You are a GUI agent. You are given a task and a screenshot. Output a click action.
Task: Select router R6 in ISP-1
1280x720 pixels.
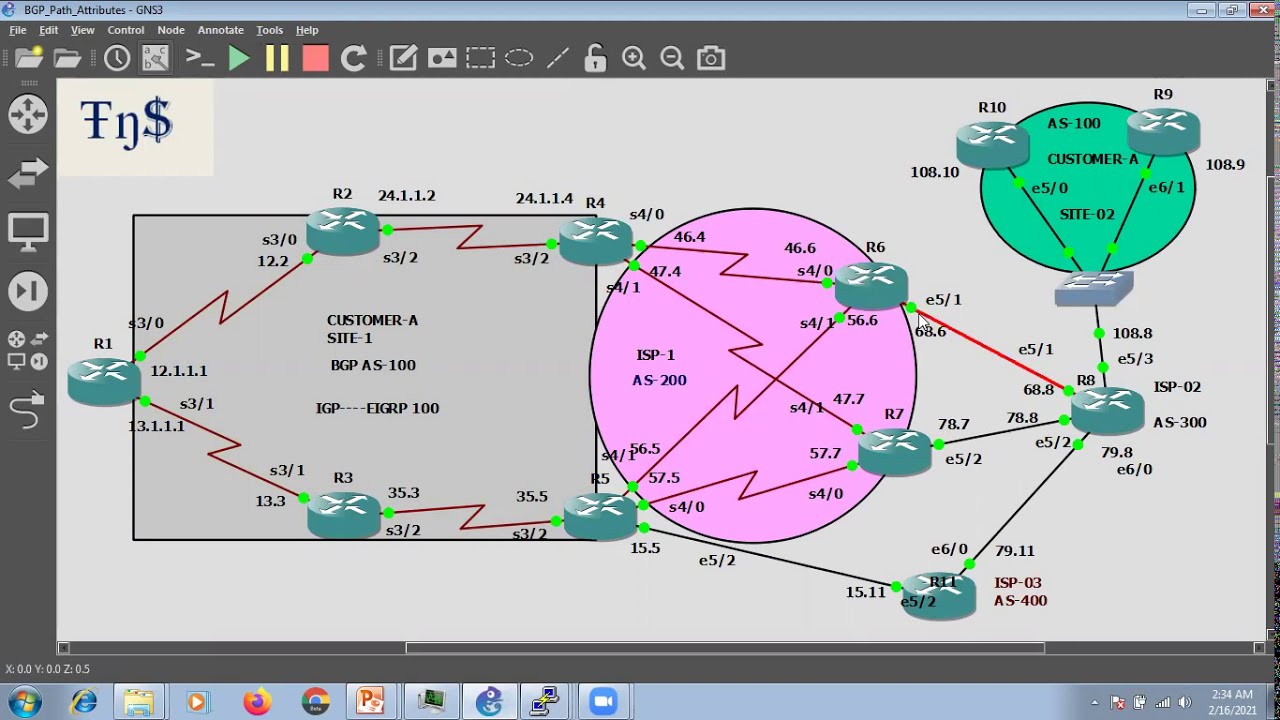[x=871, y=285]
